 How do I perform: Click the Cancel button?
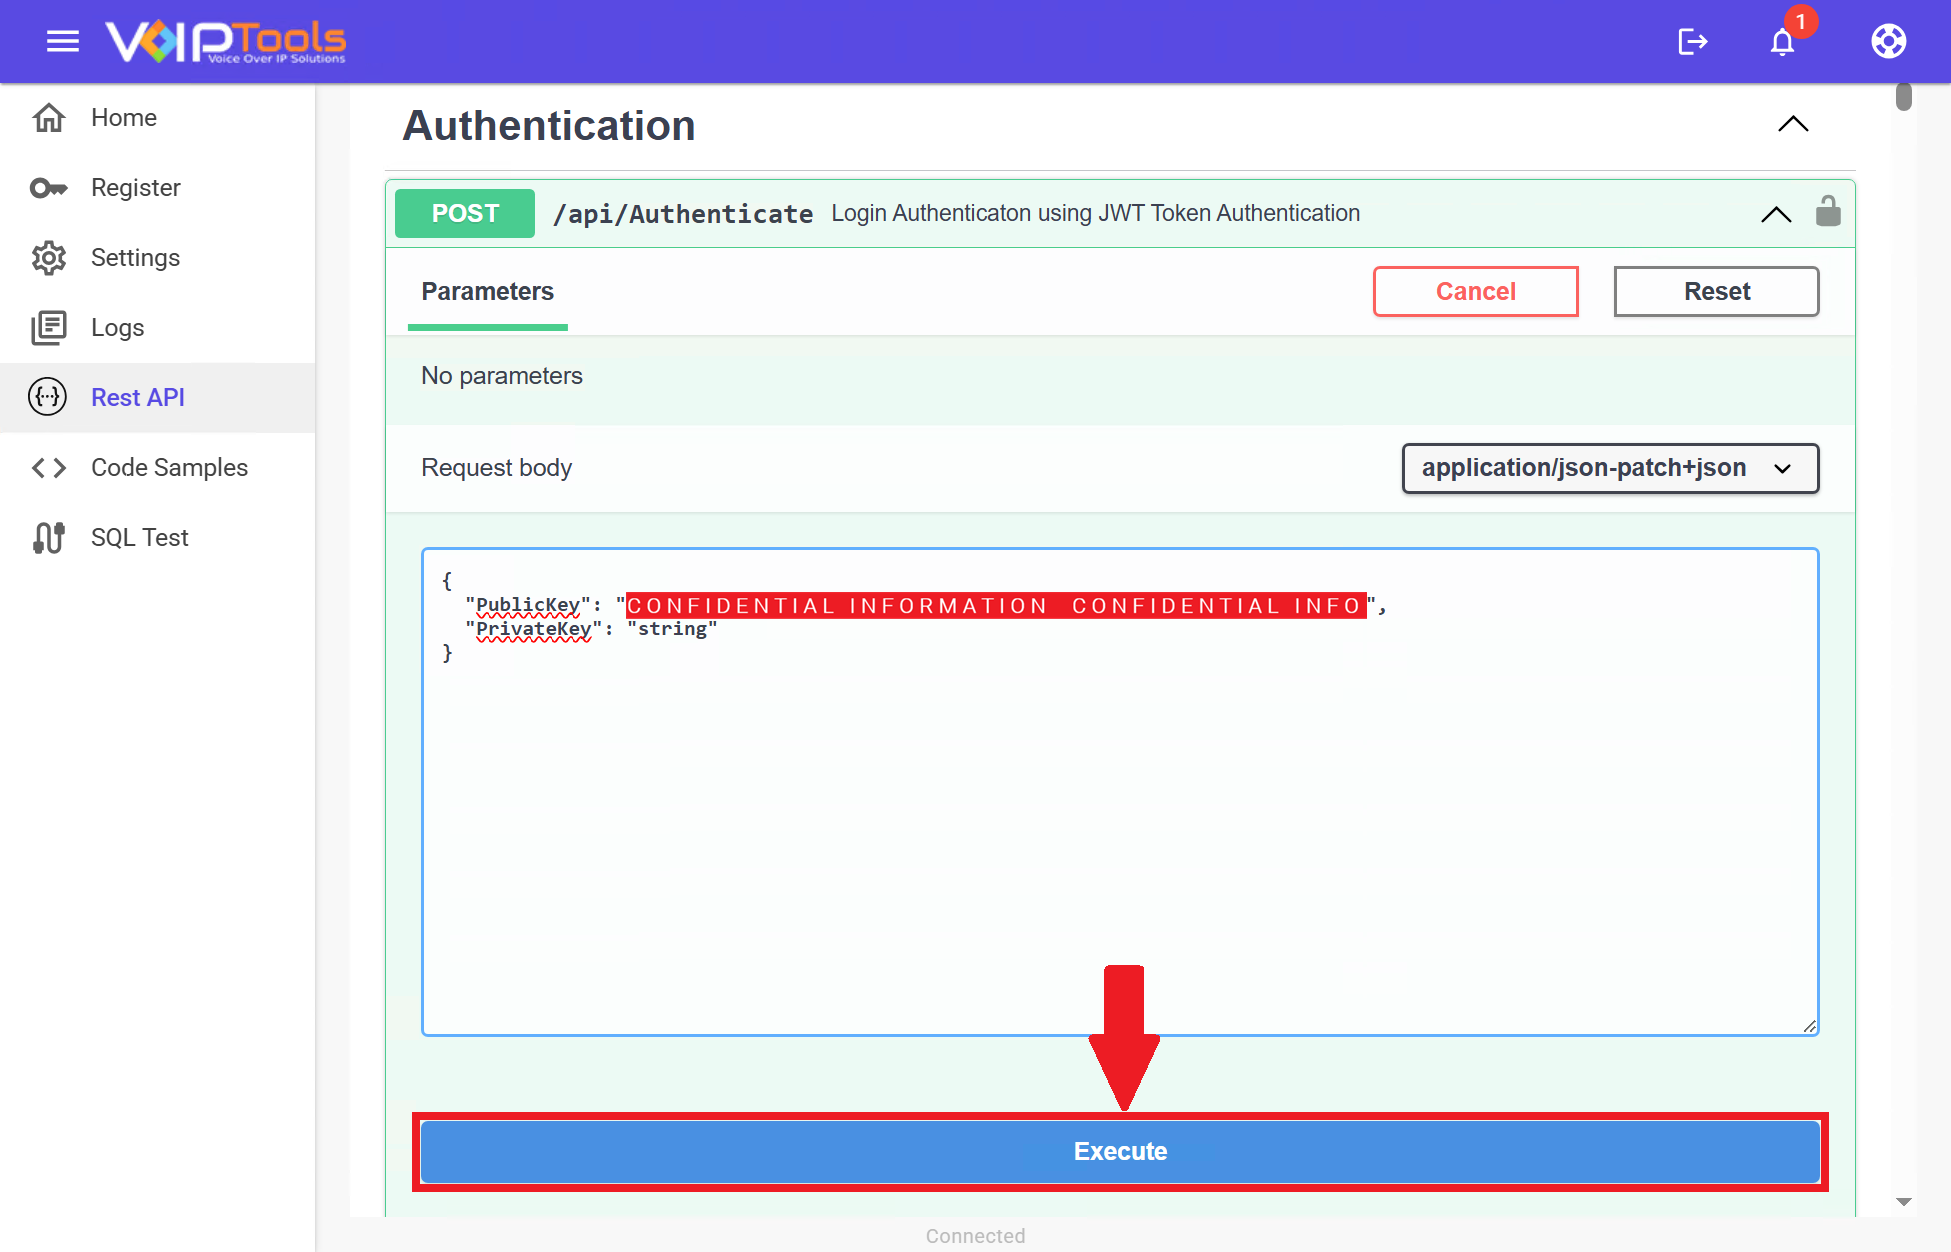coord(1475,292)
